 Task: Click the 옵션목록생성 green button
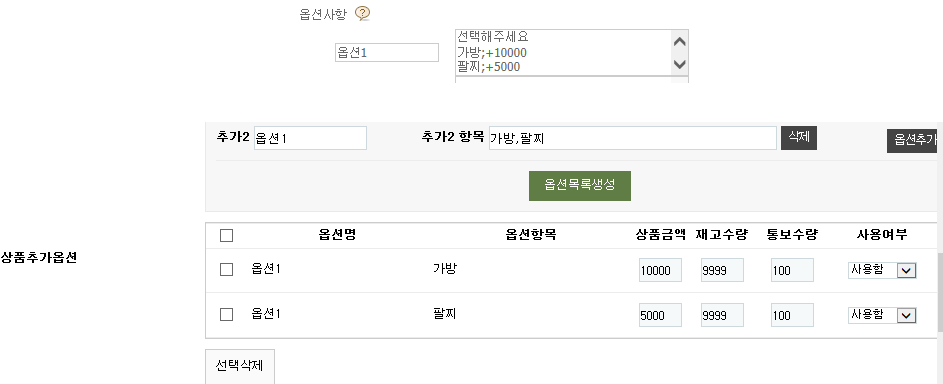[x=580, y=186]
